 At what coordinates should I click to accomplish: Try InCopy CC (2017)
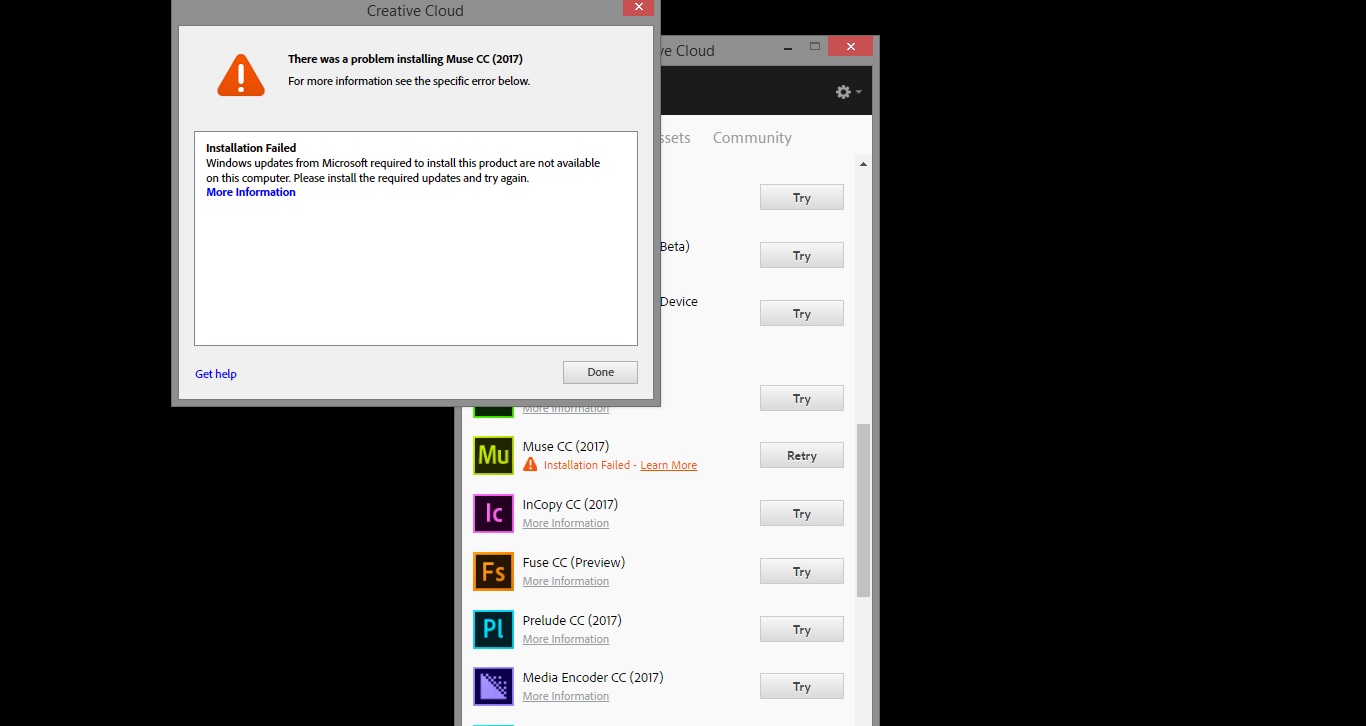[x=802, y=513]
